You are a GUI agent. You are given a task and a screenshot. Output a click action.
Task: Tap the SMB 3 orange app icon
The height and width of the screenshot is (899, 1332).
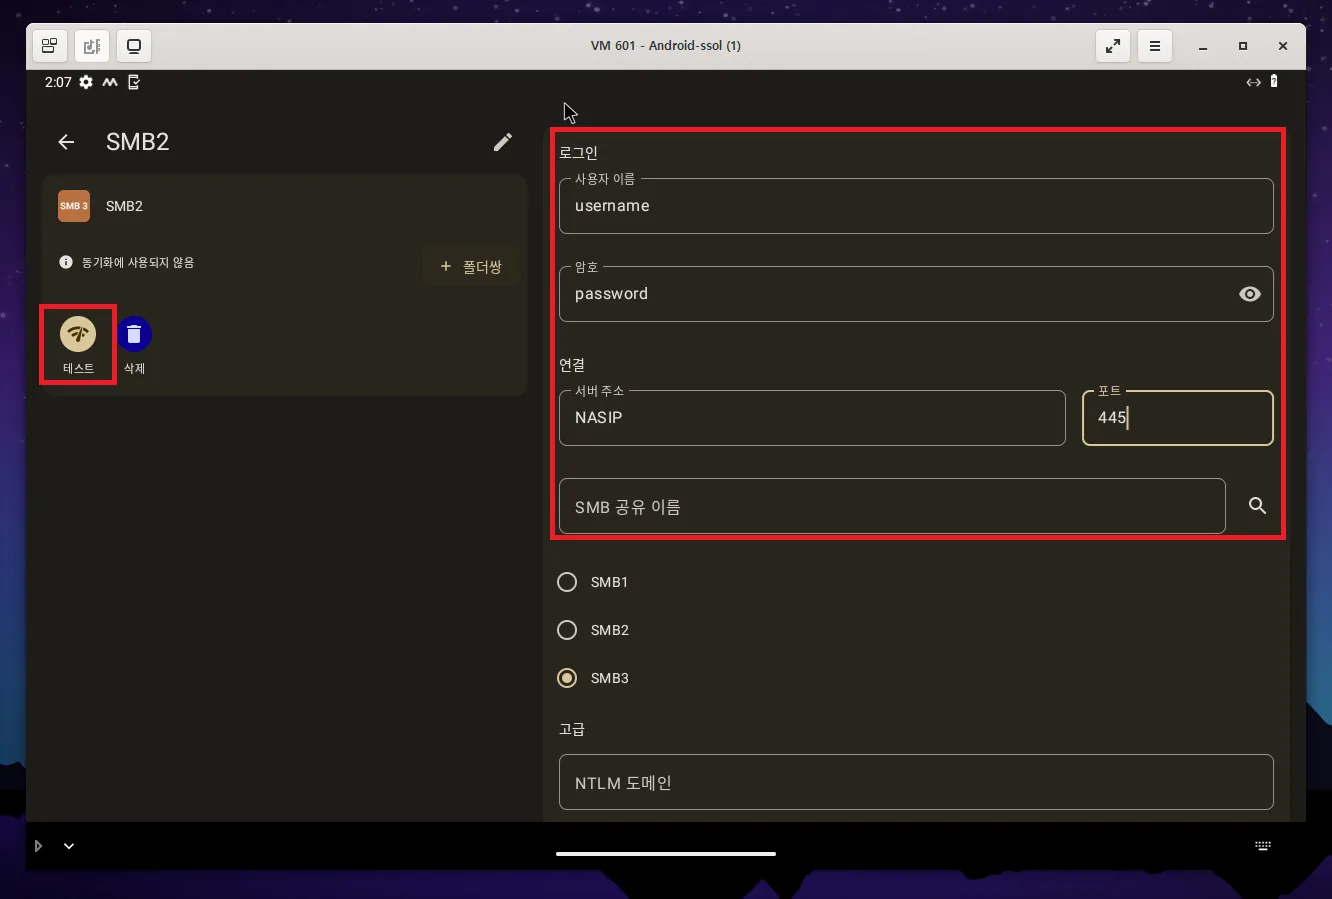coord(73,206)
